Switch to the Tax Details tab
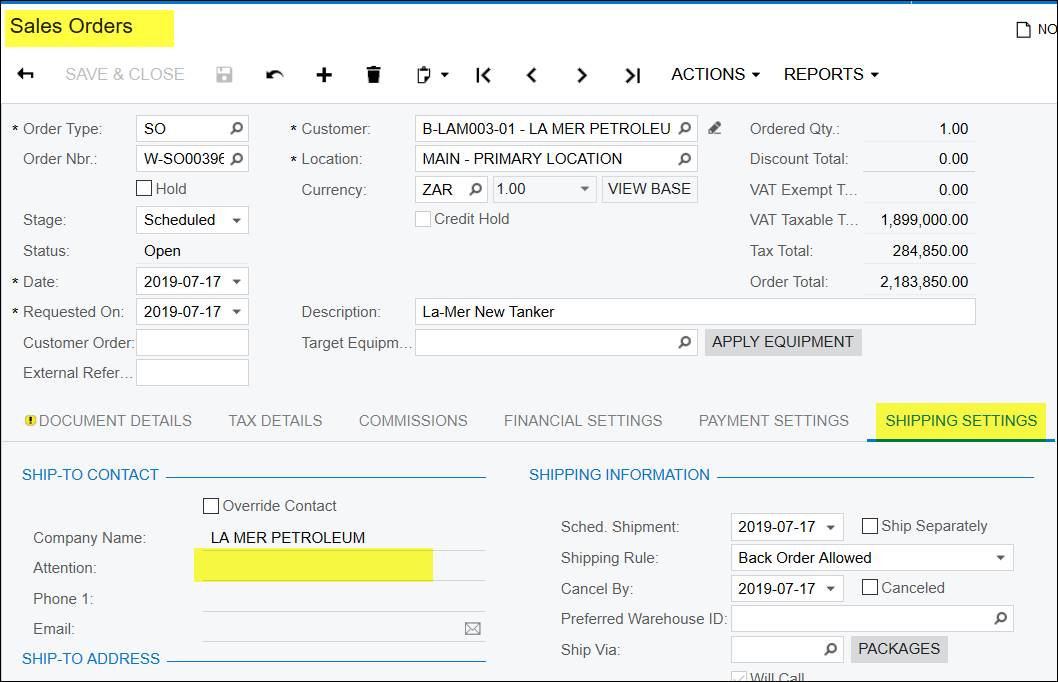 pyautogui.click(x=275, y=421)
